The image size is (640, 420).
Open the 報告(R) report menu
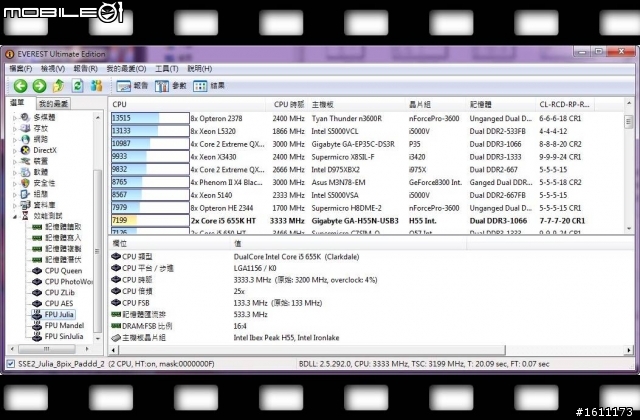point(85,69)
